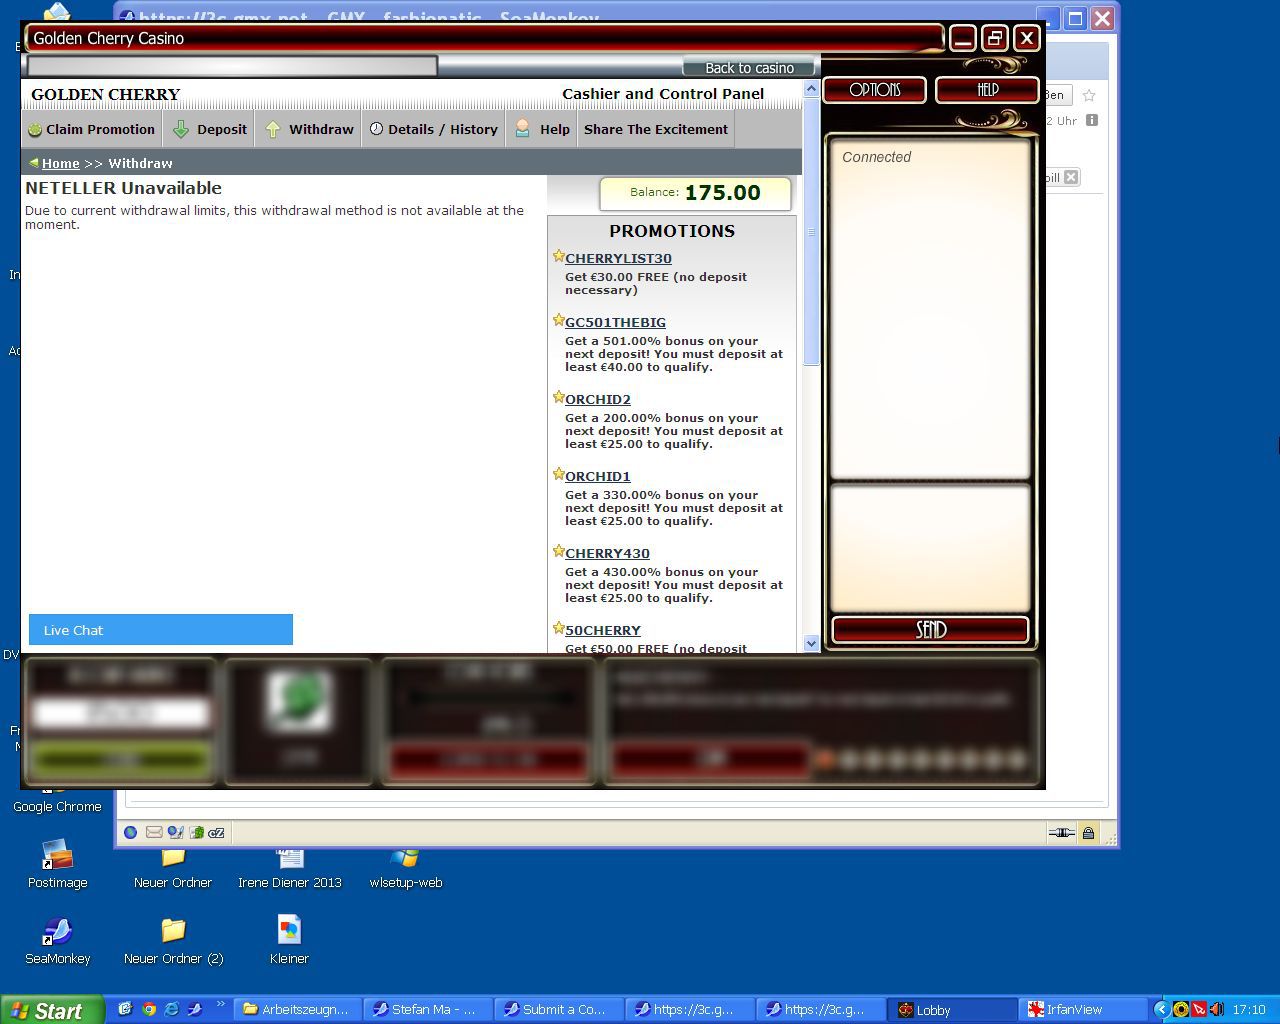Image resolution: width=1280 pixels, height=1024 pixels.
Task: Click the star icon beside 50CHERRY
Action: [x=558, y=628]
